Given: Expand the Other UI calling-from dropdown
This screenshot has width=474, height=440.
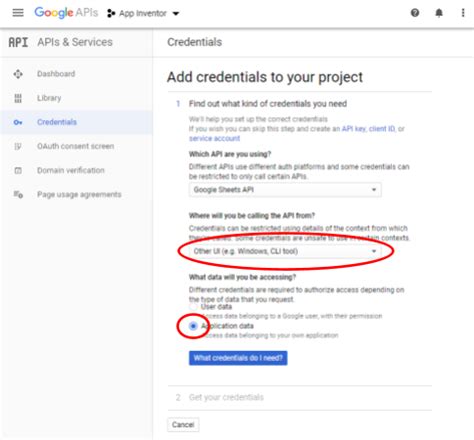Looking at the screenshot, I should click(x=285, y=251).
